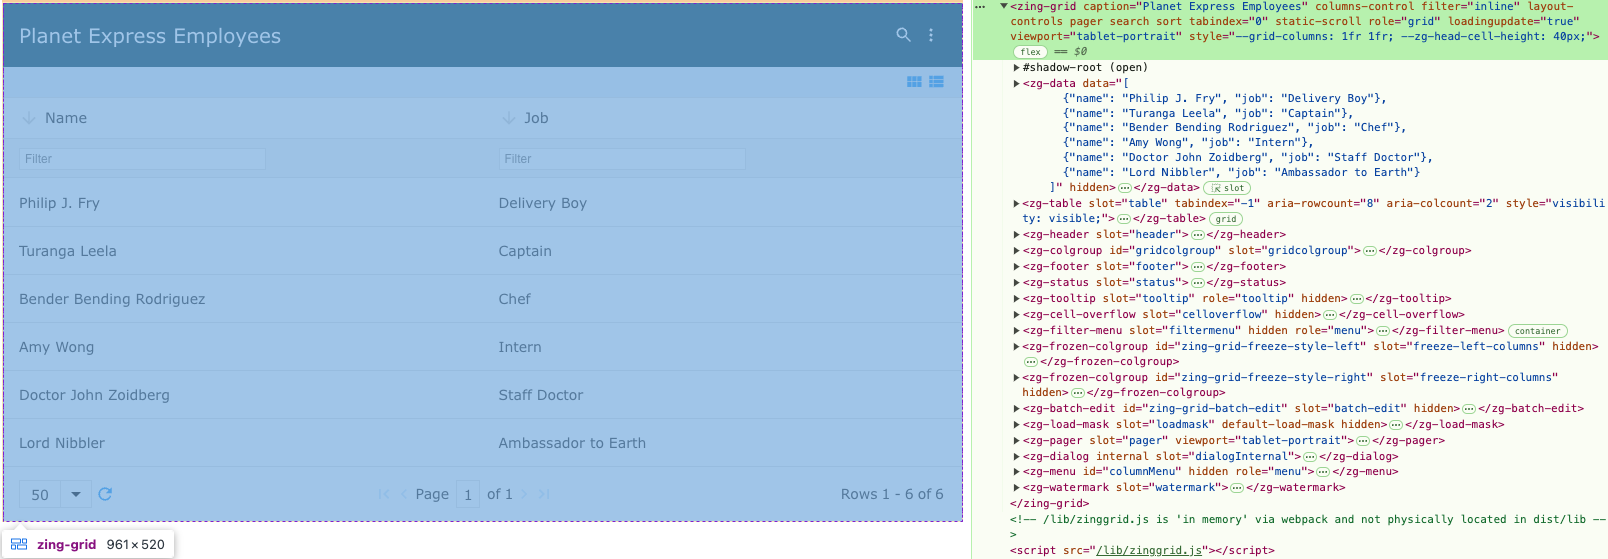
Task: Open page size dropdown showing 50
Action: [55, 494]
